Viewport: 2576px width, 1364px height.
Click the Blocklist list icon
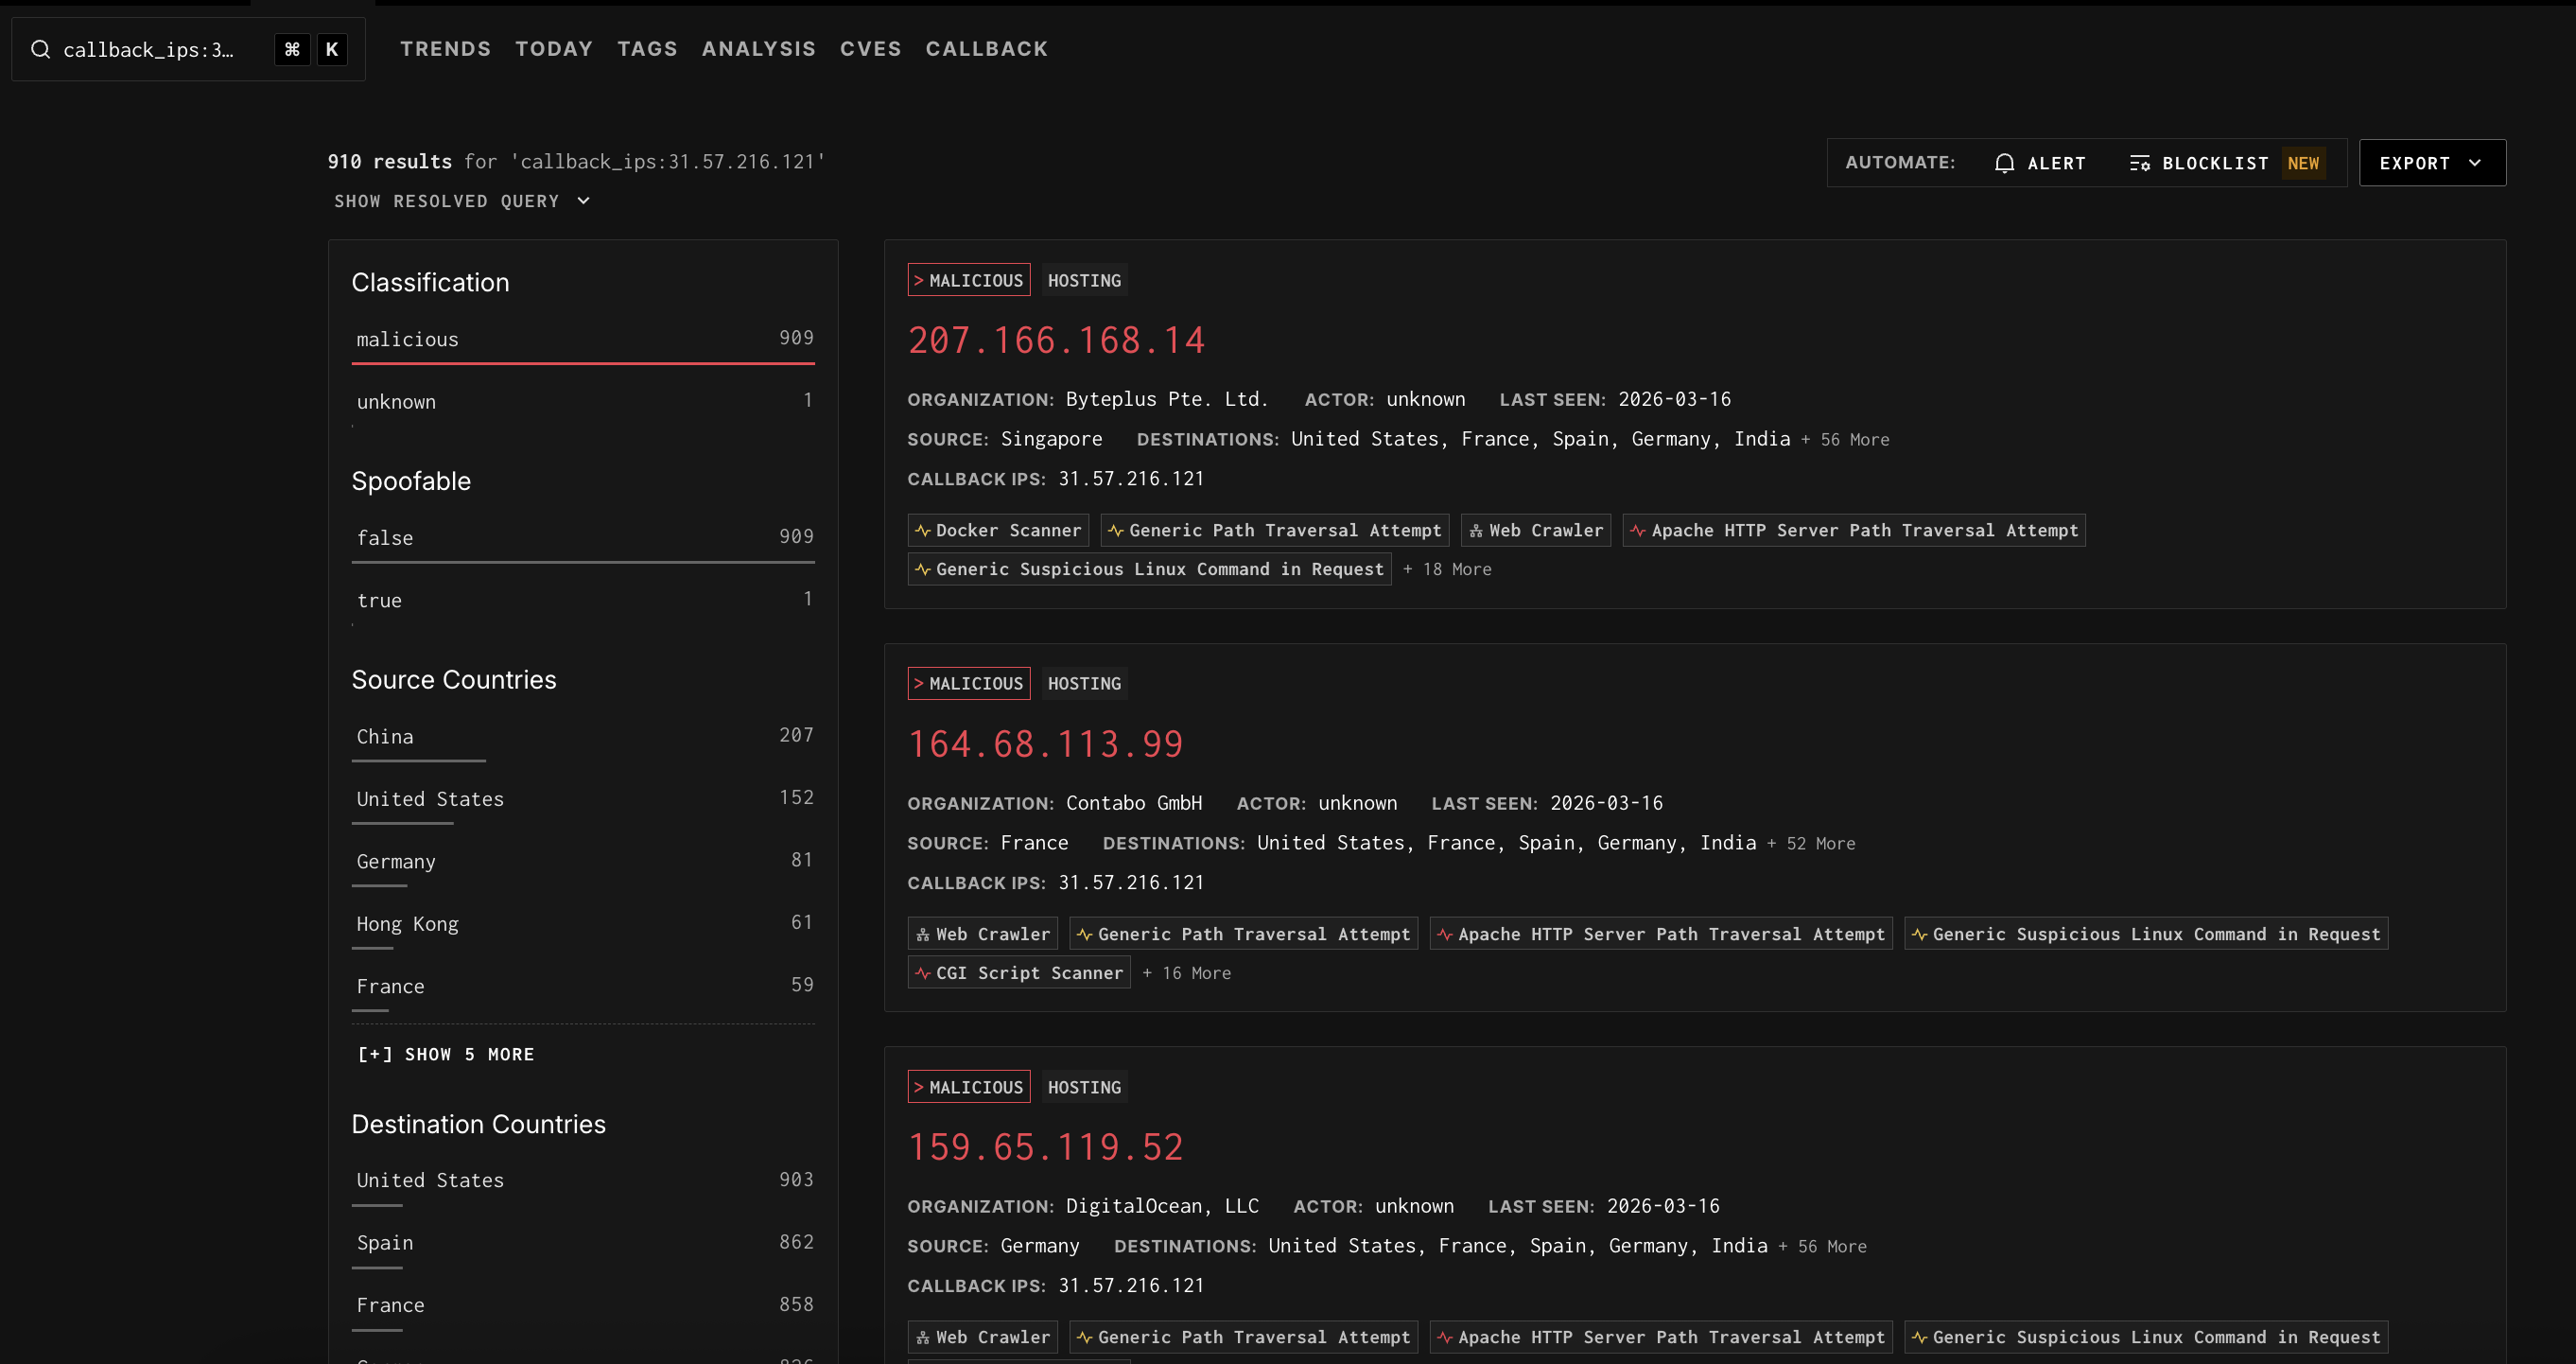tap(2139, 163)
